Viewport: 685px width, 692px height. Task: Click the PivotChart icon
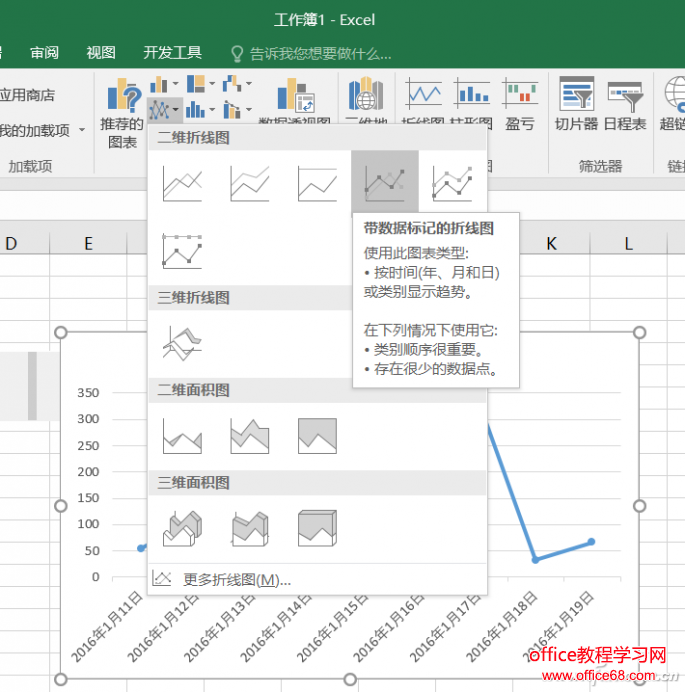[x=295, y=95]
